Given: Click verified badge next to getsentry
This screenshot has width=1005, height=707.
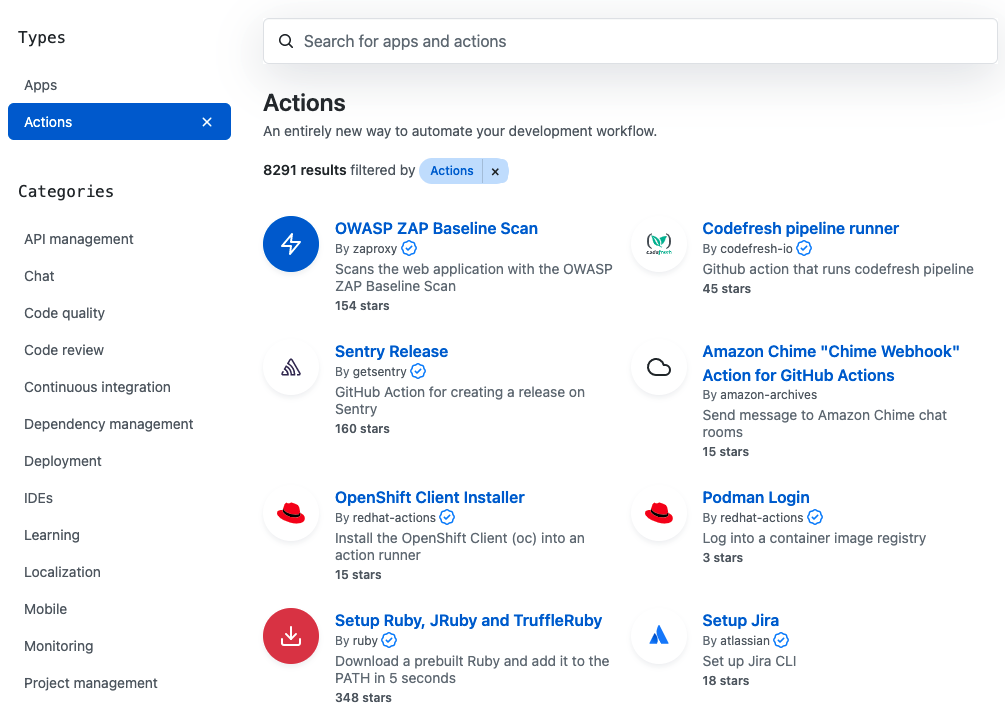Looking at the screenshot, I should point(418,371).
